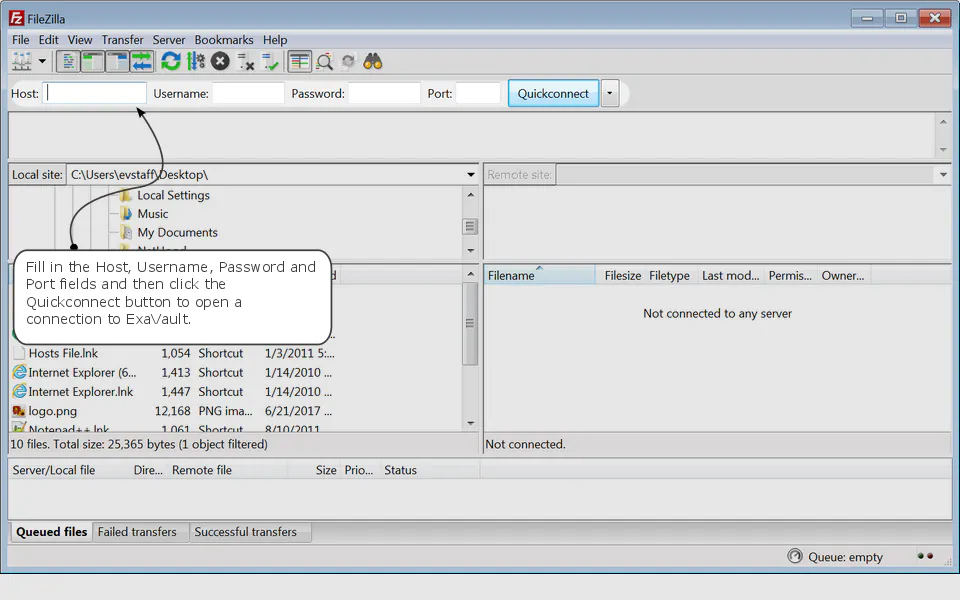Open the Site Manager icon
The height and width of the screenshot is (600, 960).
point(22,61)
